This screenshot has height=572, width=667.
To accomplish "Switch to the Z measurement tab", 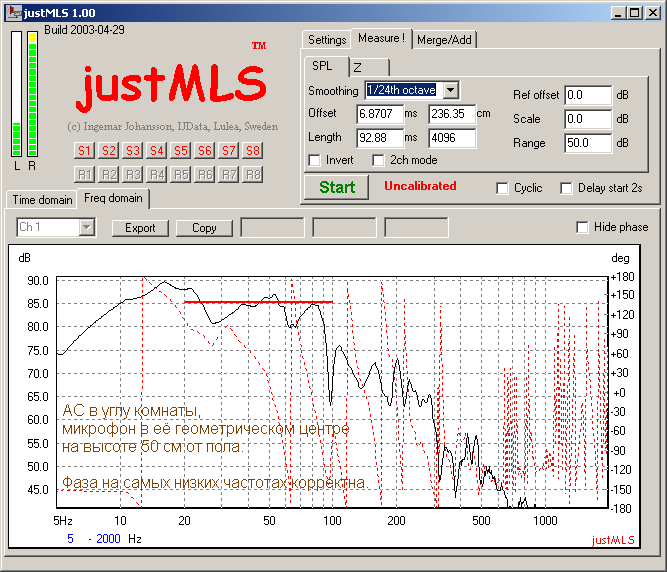I will 356,67.
